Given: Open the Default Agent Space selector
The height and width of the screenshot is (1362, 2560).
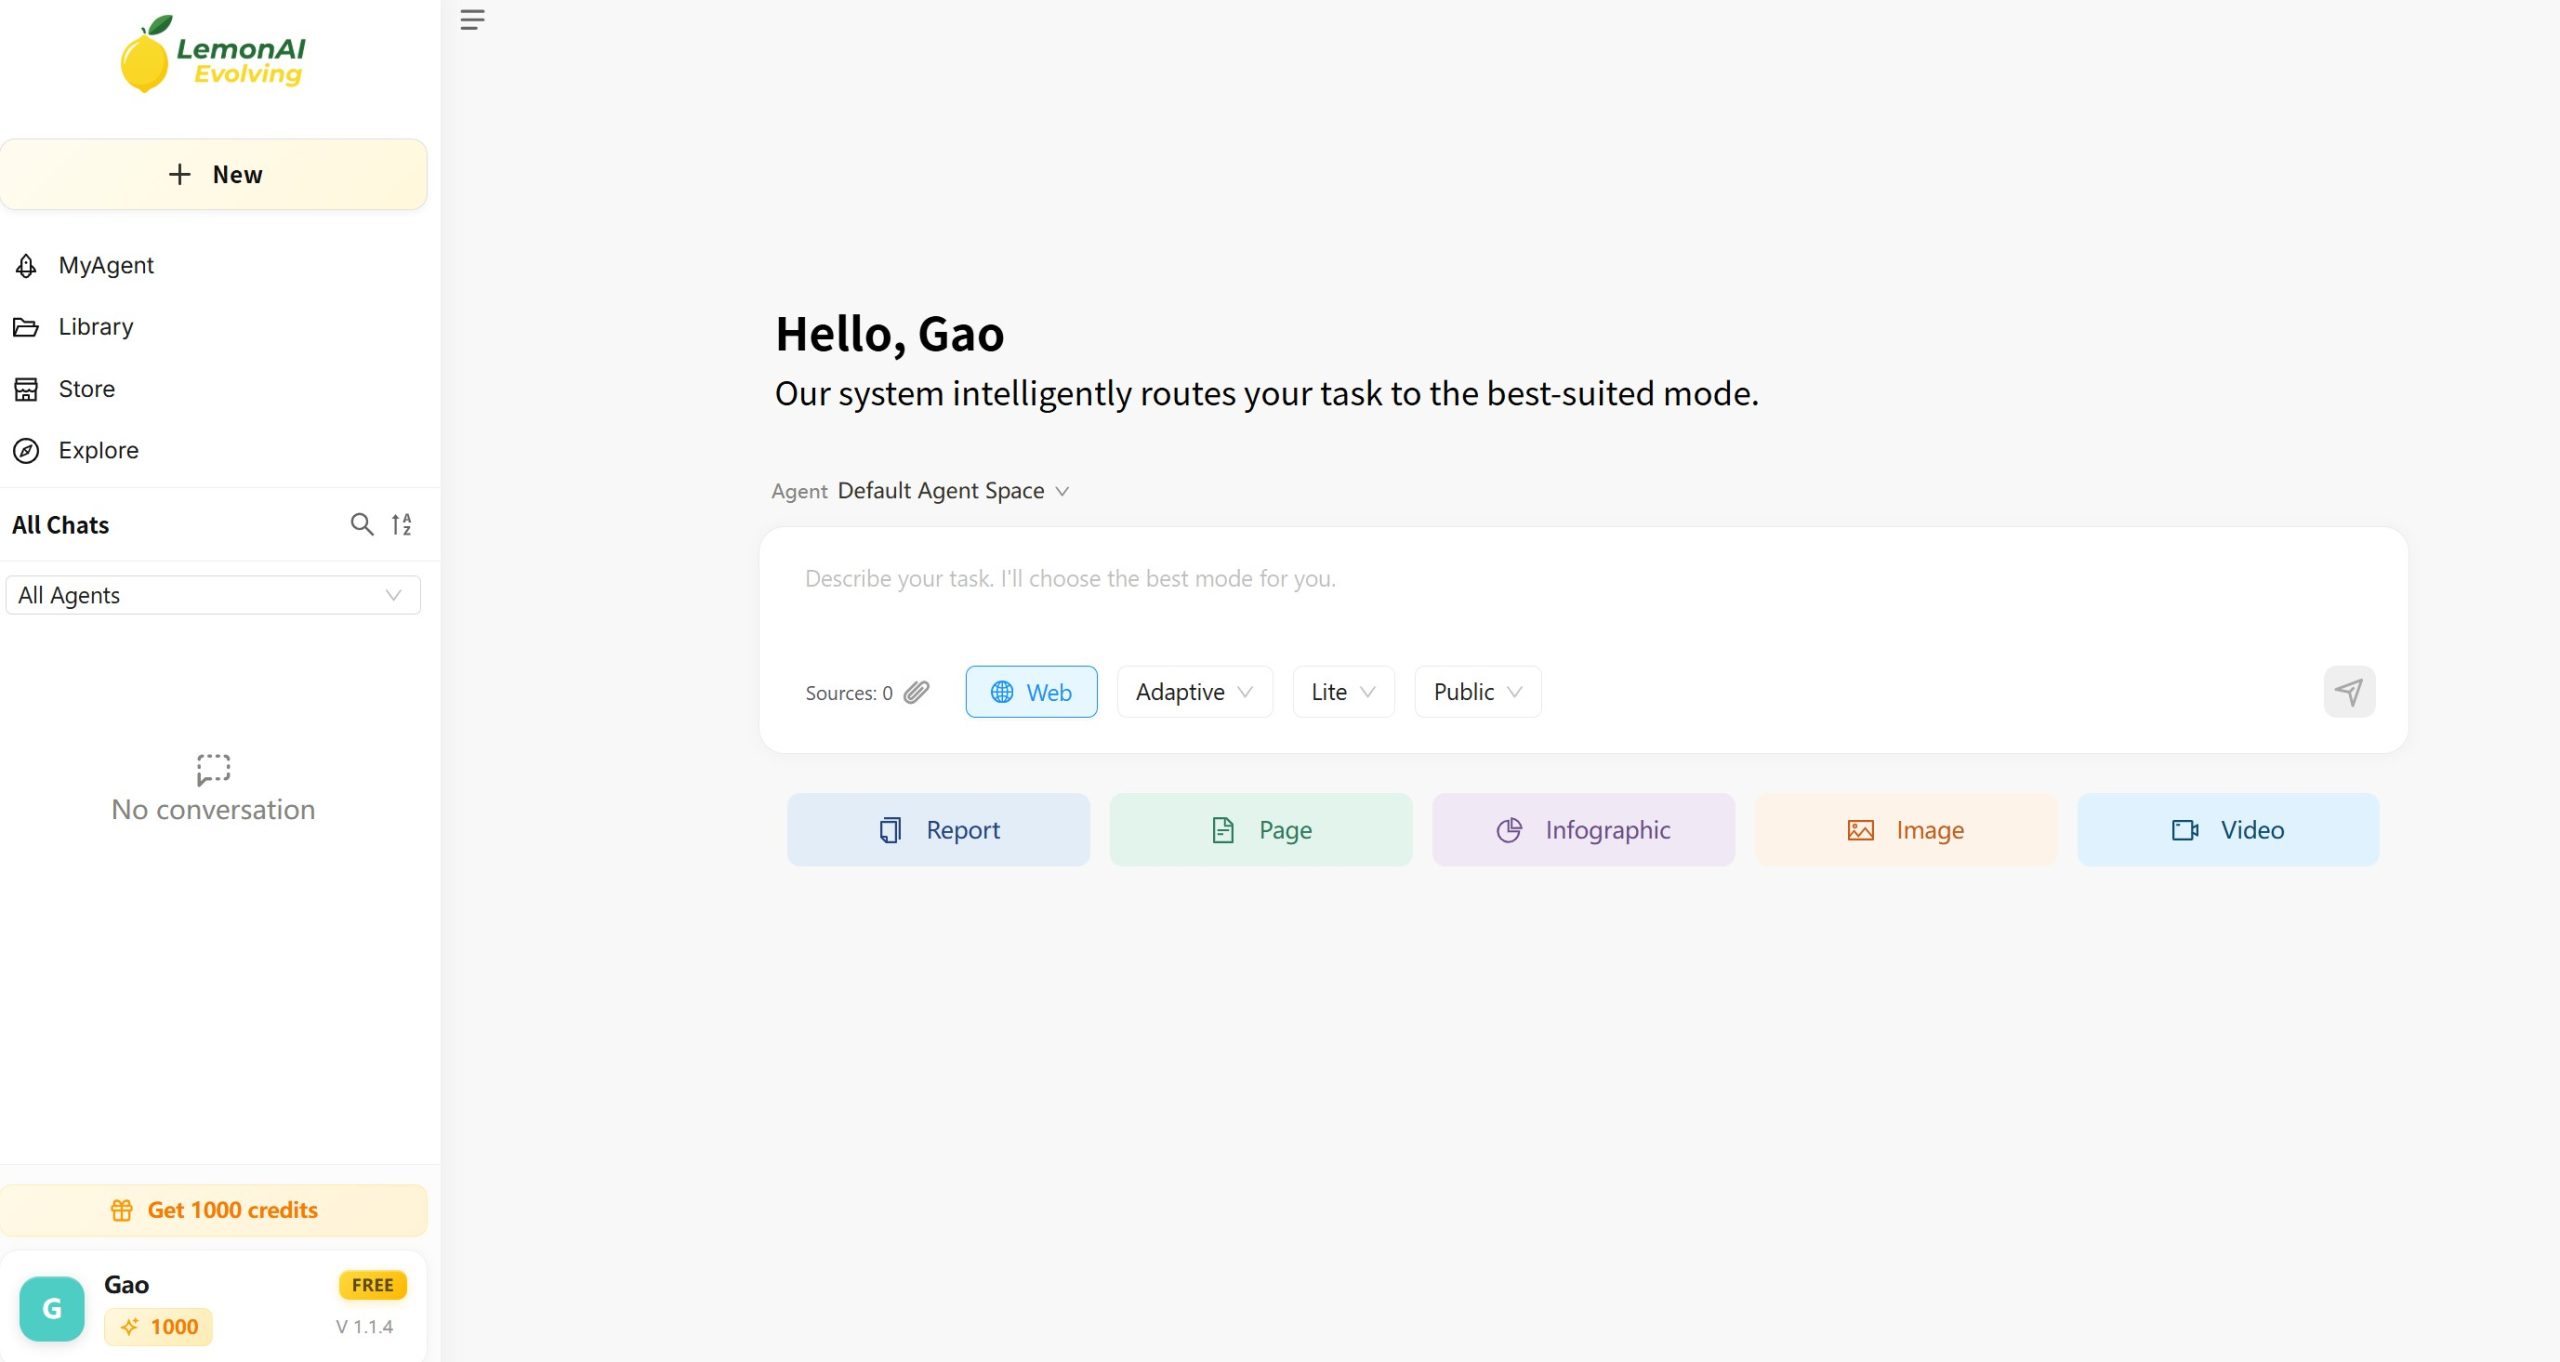Looking at the screenshot, I should pos(953,491).
